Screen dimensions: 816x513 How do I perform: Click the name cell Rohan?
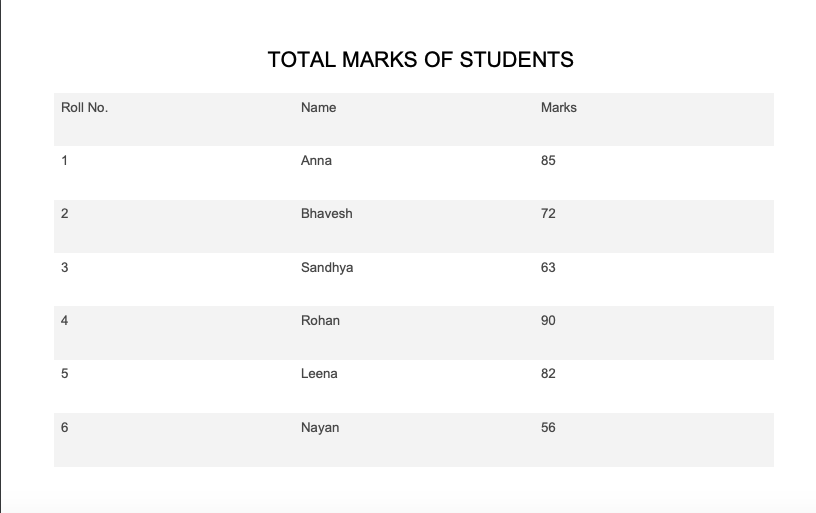(x=320, y=320)
